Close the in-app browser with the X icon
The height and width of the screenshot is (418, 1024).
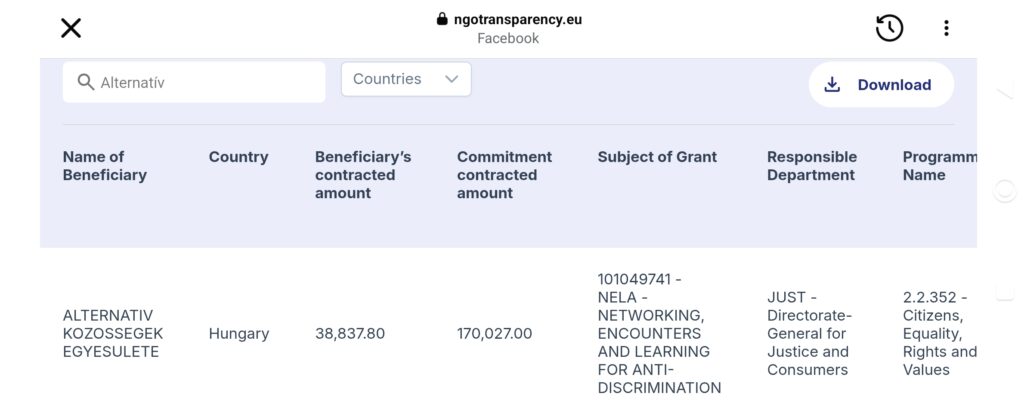[x=71, y=28]
